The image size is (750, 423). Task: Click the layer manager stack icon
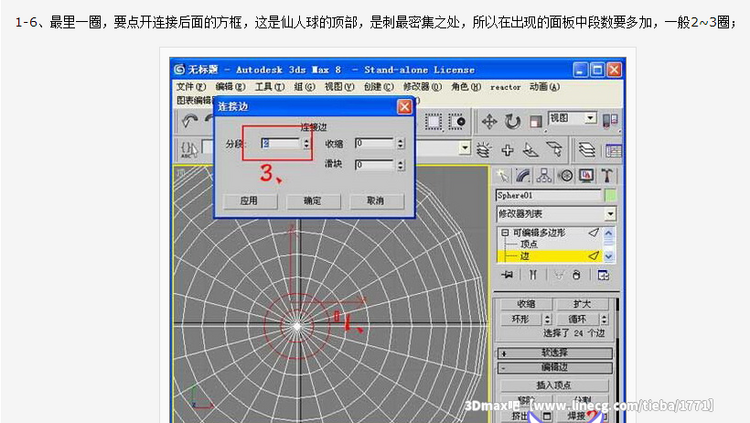[x=587, y=150]
